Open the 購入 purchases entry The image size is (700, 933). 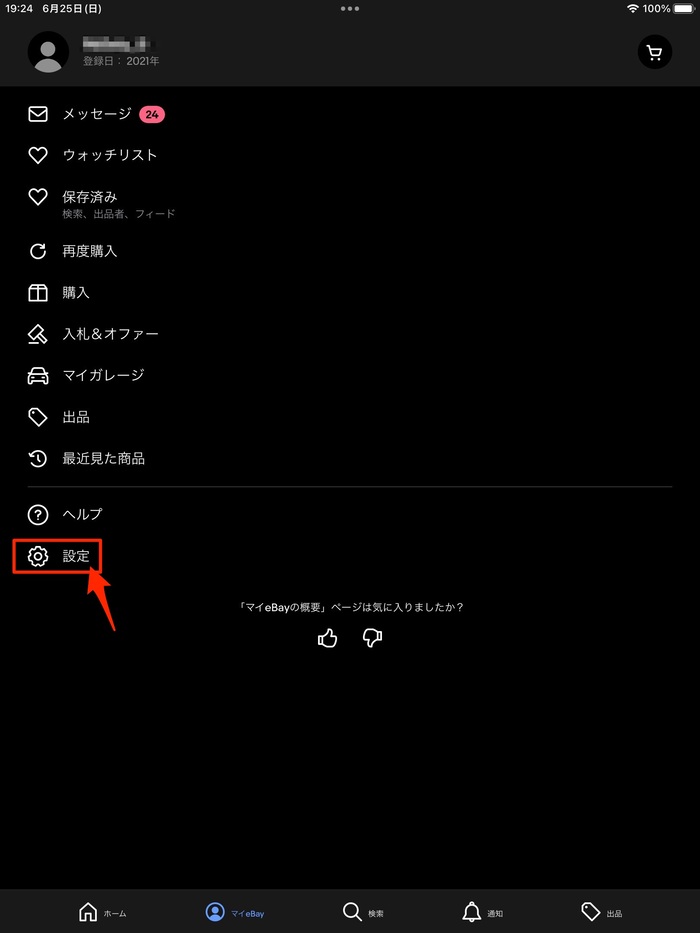coord(350,293)
